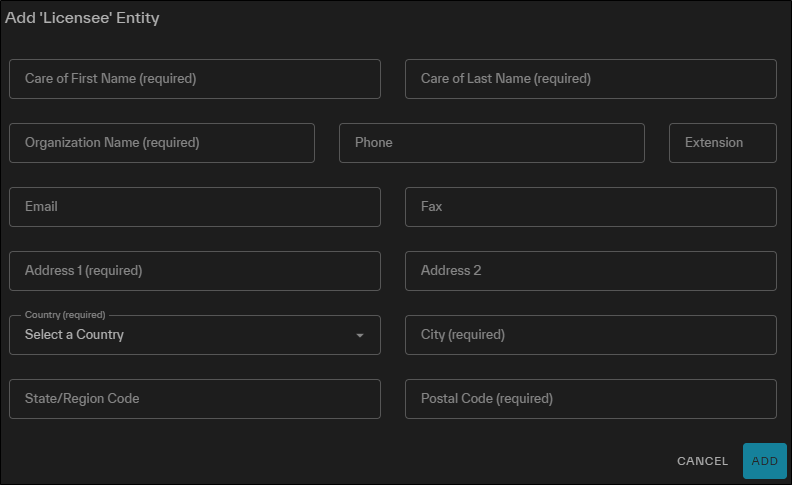This screenshot has width=792, height=485.
Task: Click the 'Select a Country' combo box
Action: point(194,335)
